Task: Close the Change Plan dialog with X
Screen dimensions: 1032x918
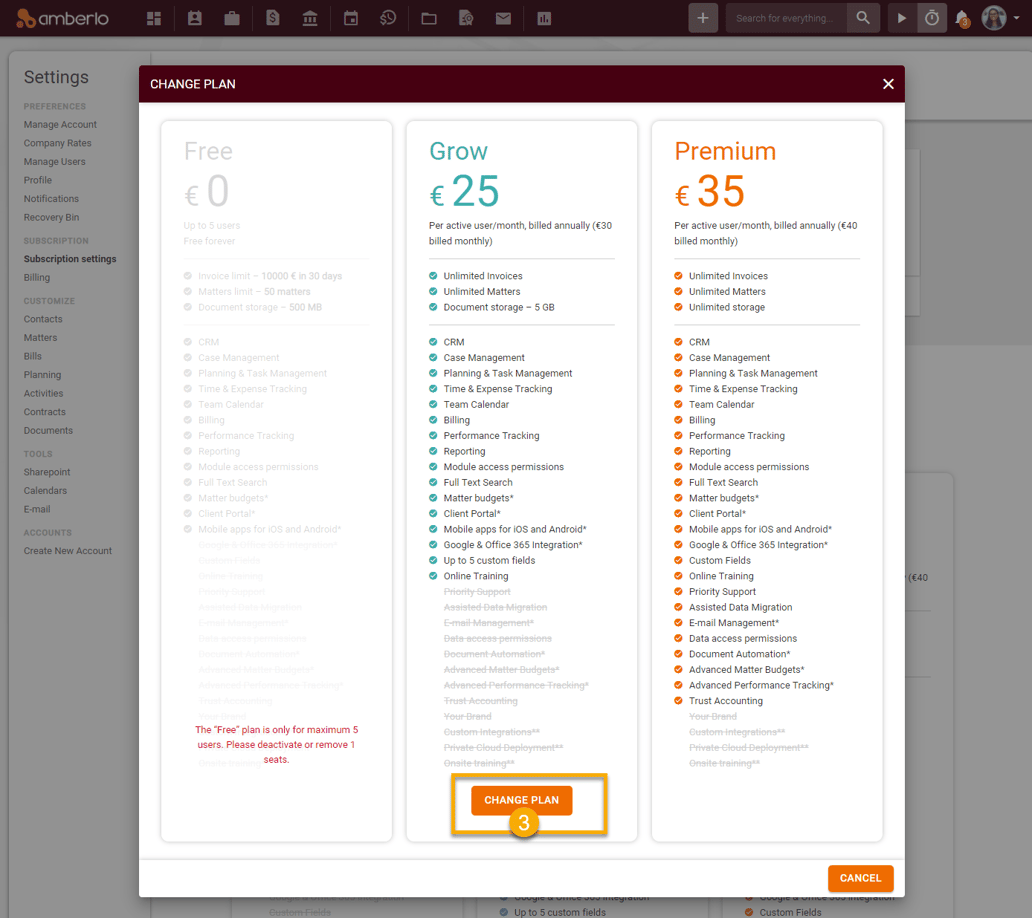Action: [888, 84]
